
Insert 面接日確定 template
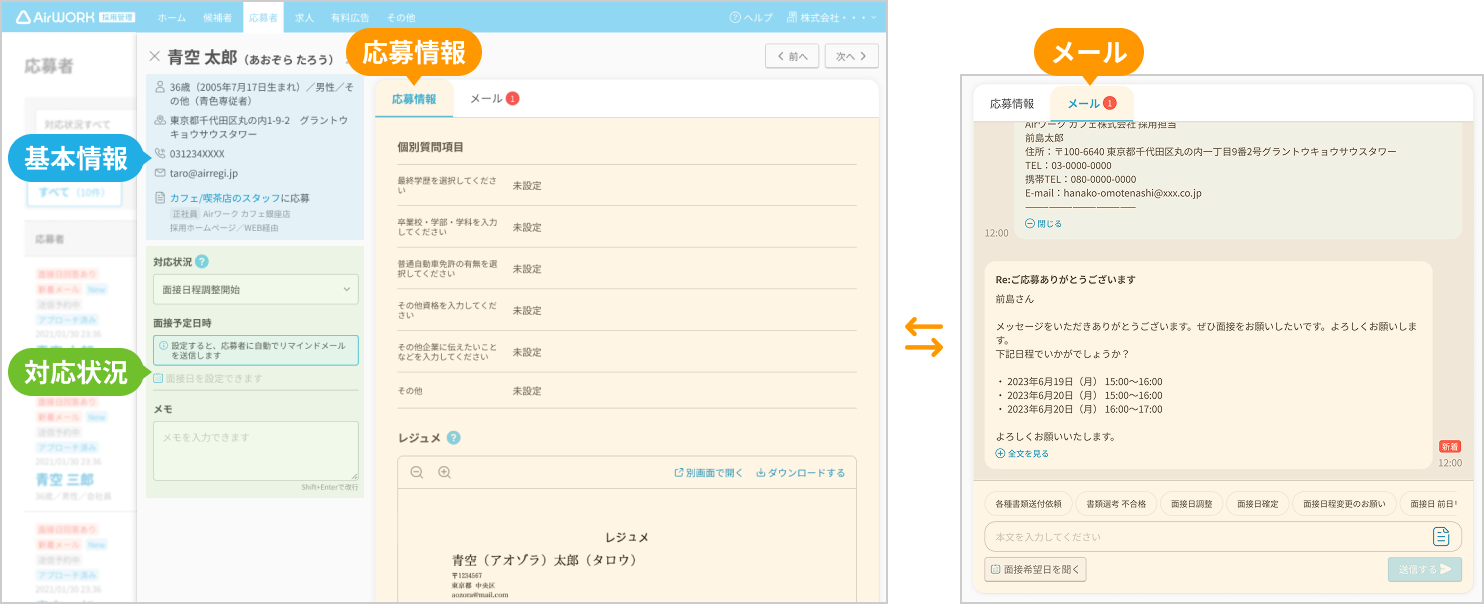point(1258,503)
